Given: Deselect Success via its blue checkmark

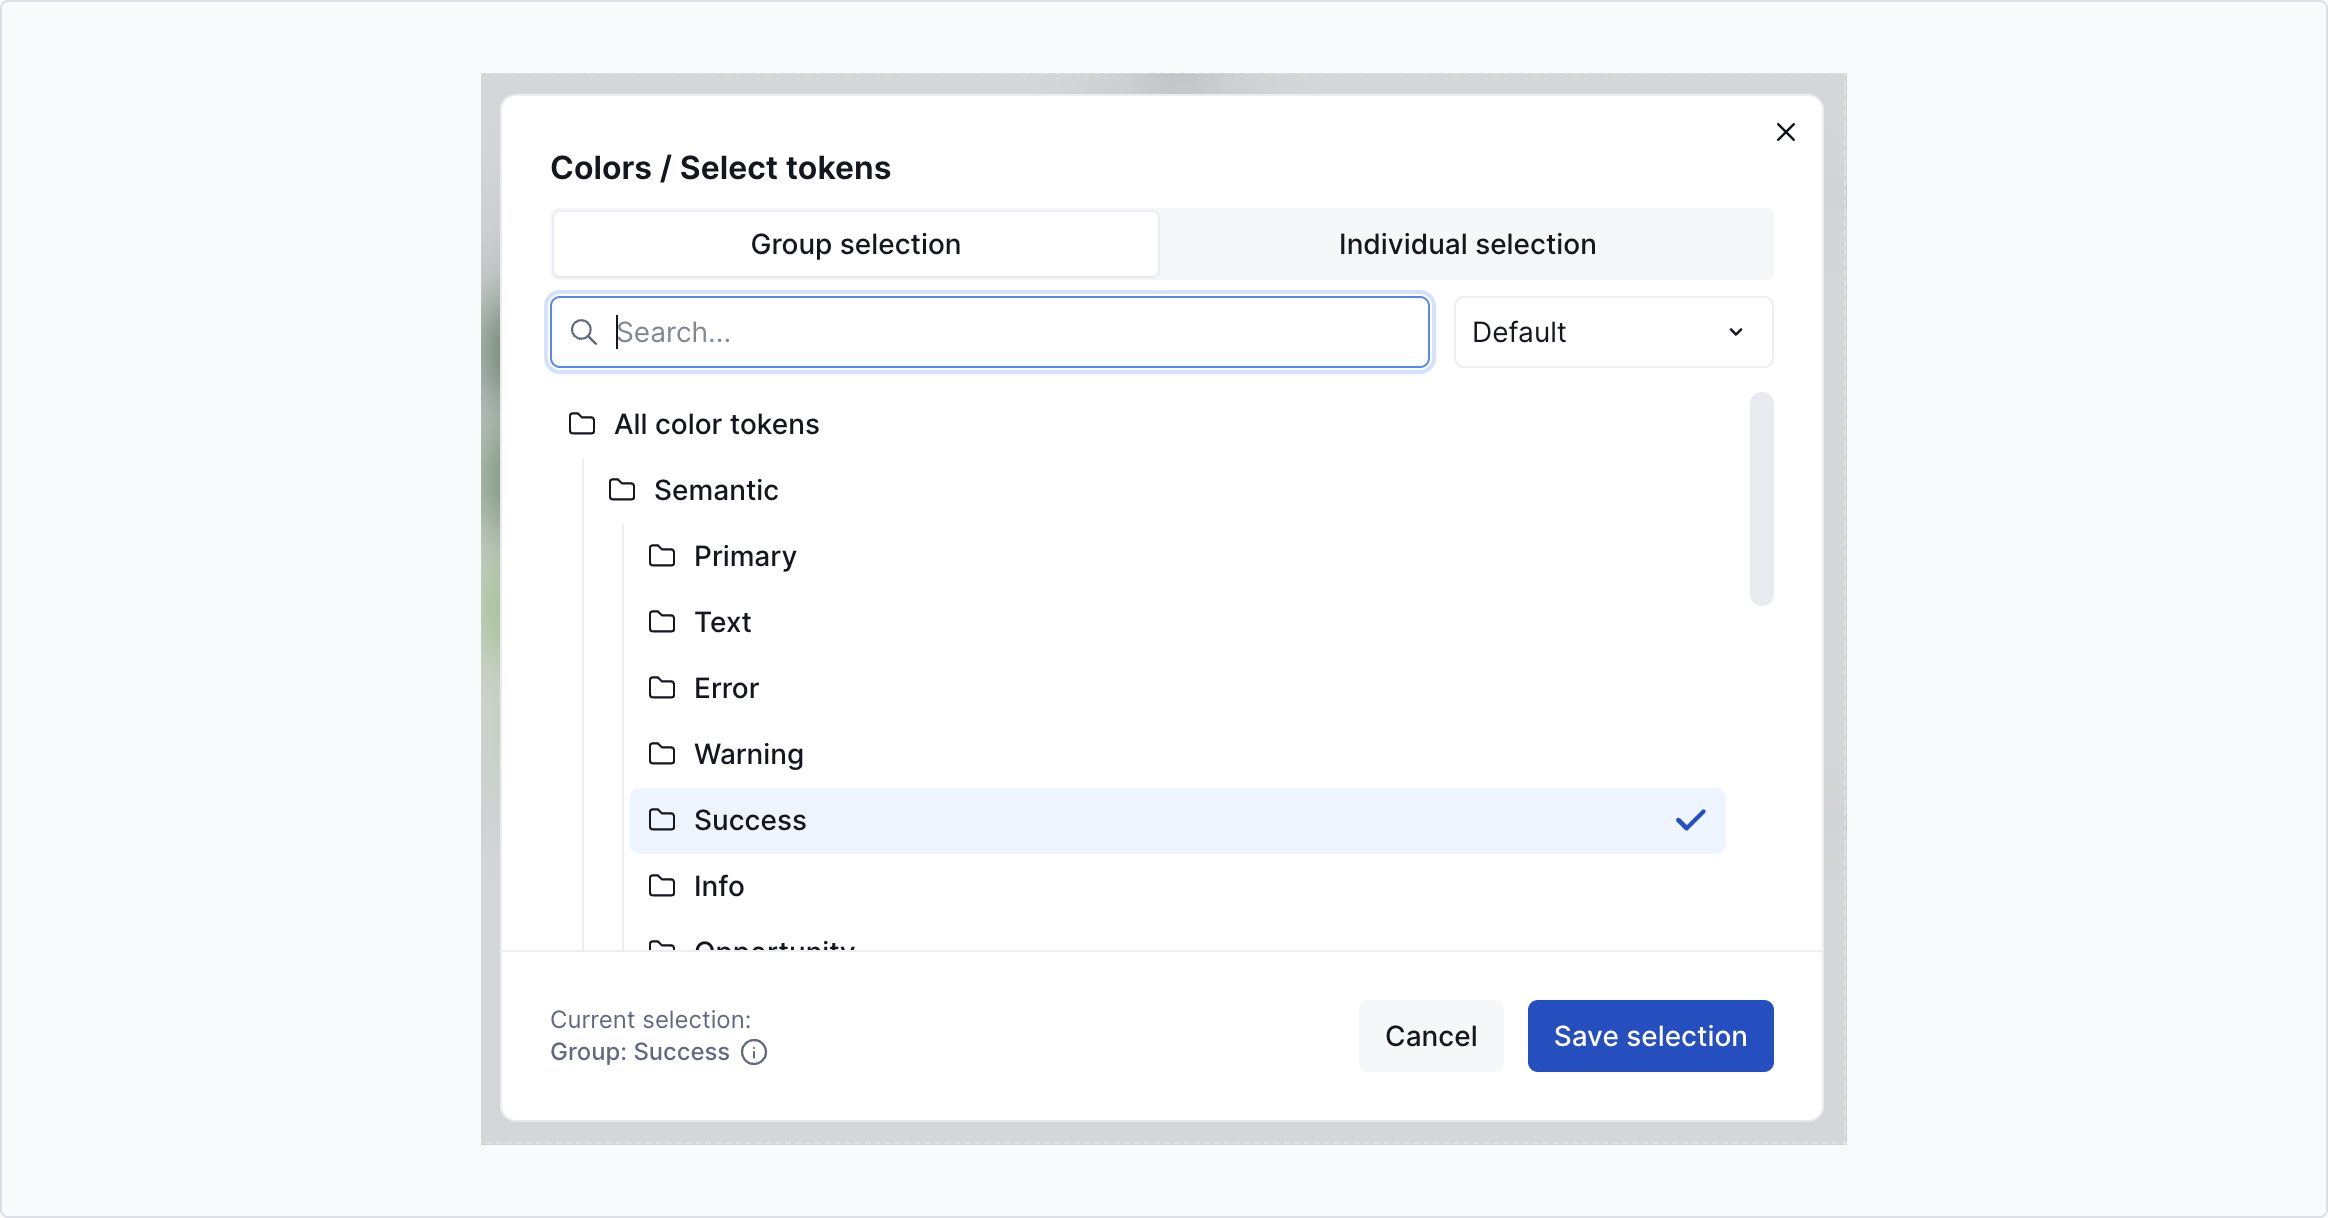Looking at the screenshot, I should (x=1690, y=820).
